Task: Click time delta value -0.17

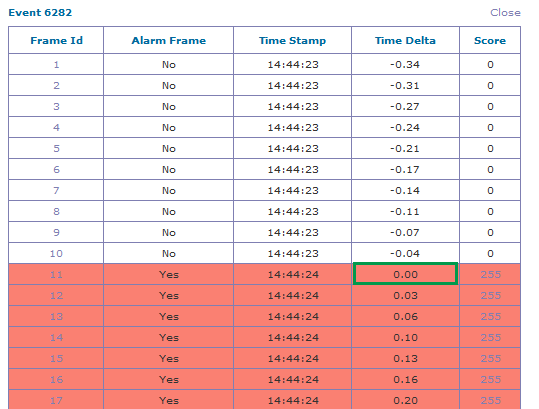Action: pos(405,169)
